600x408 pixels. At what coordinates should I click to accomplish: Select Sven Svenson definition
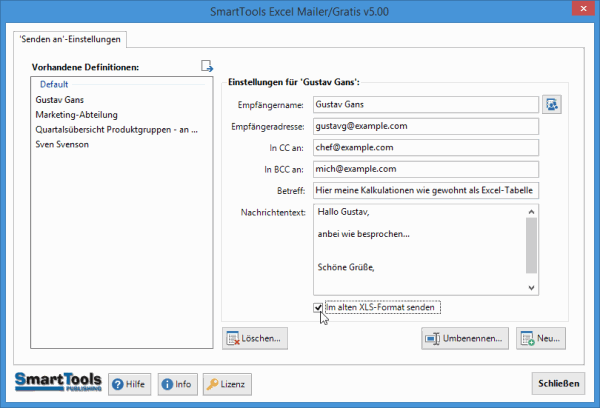pos(62,145)
